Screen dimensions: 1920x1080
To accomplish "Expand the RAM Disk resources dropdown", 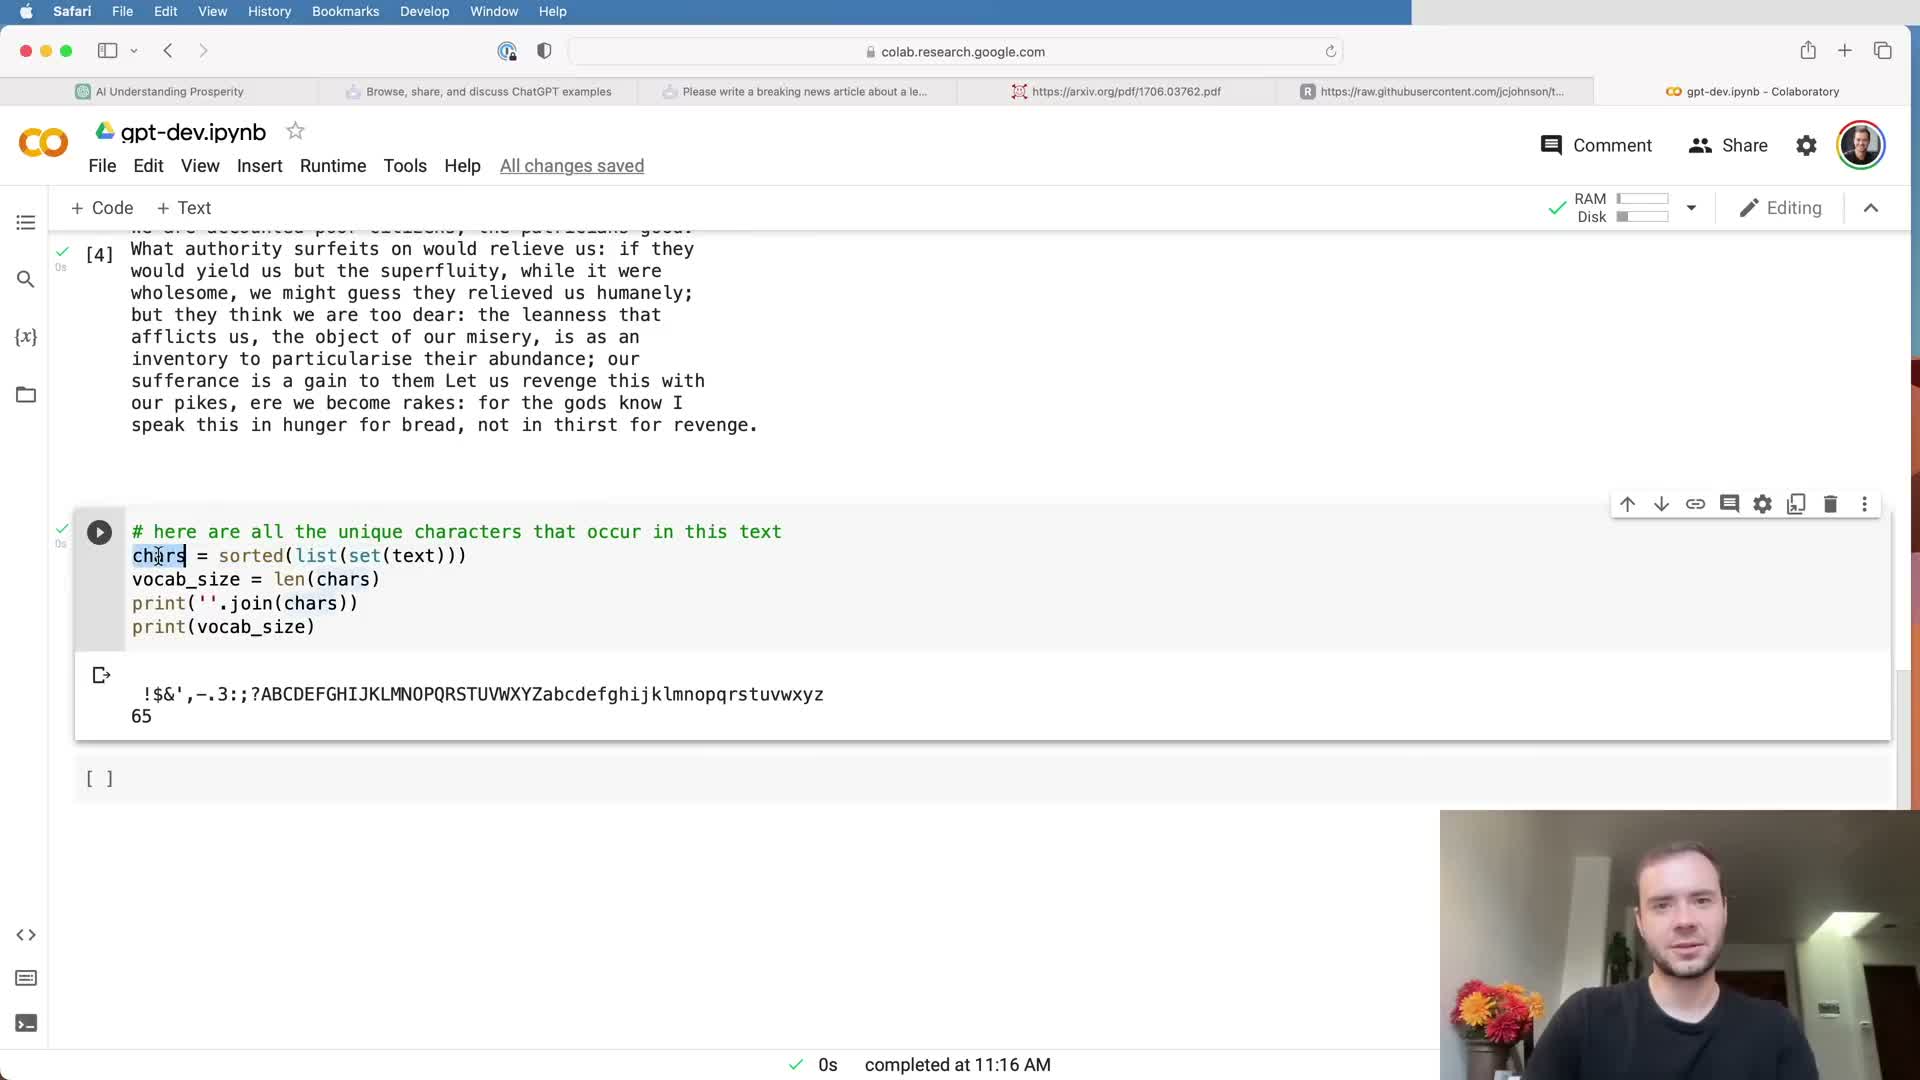I will coord(1691,208).
